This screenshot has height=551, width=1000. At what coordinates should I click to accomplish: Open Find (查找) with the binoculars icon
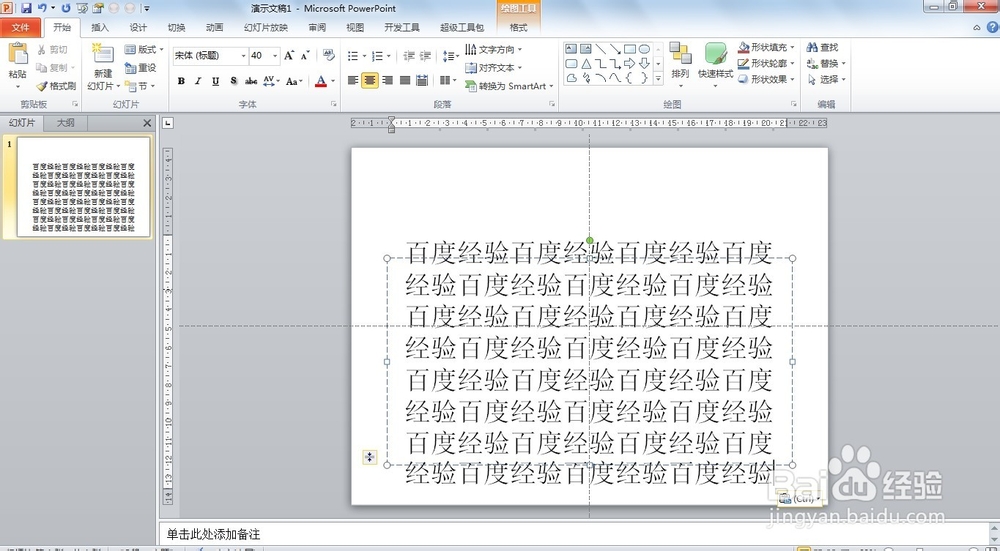click(x=822, y=47)
